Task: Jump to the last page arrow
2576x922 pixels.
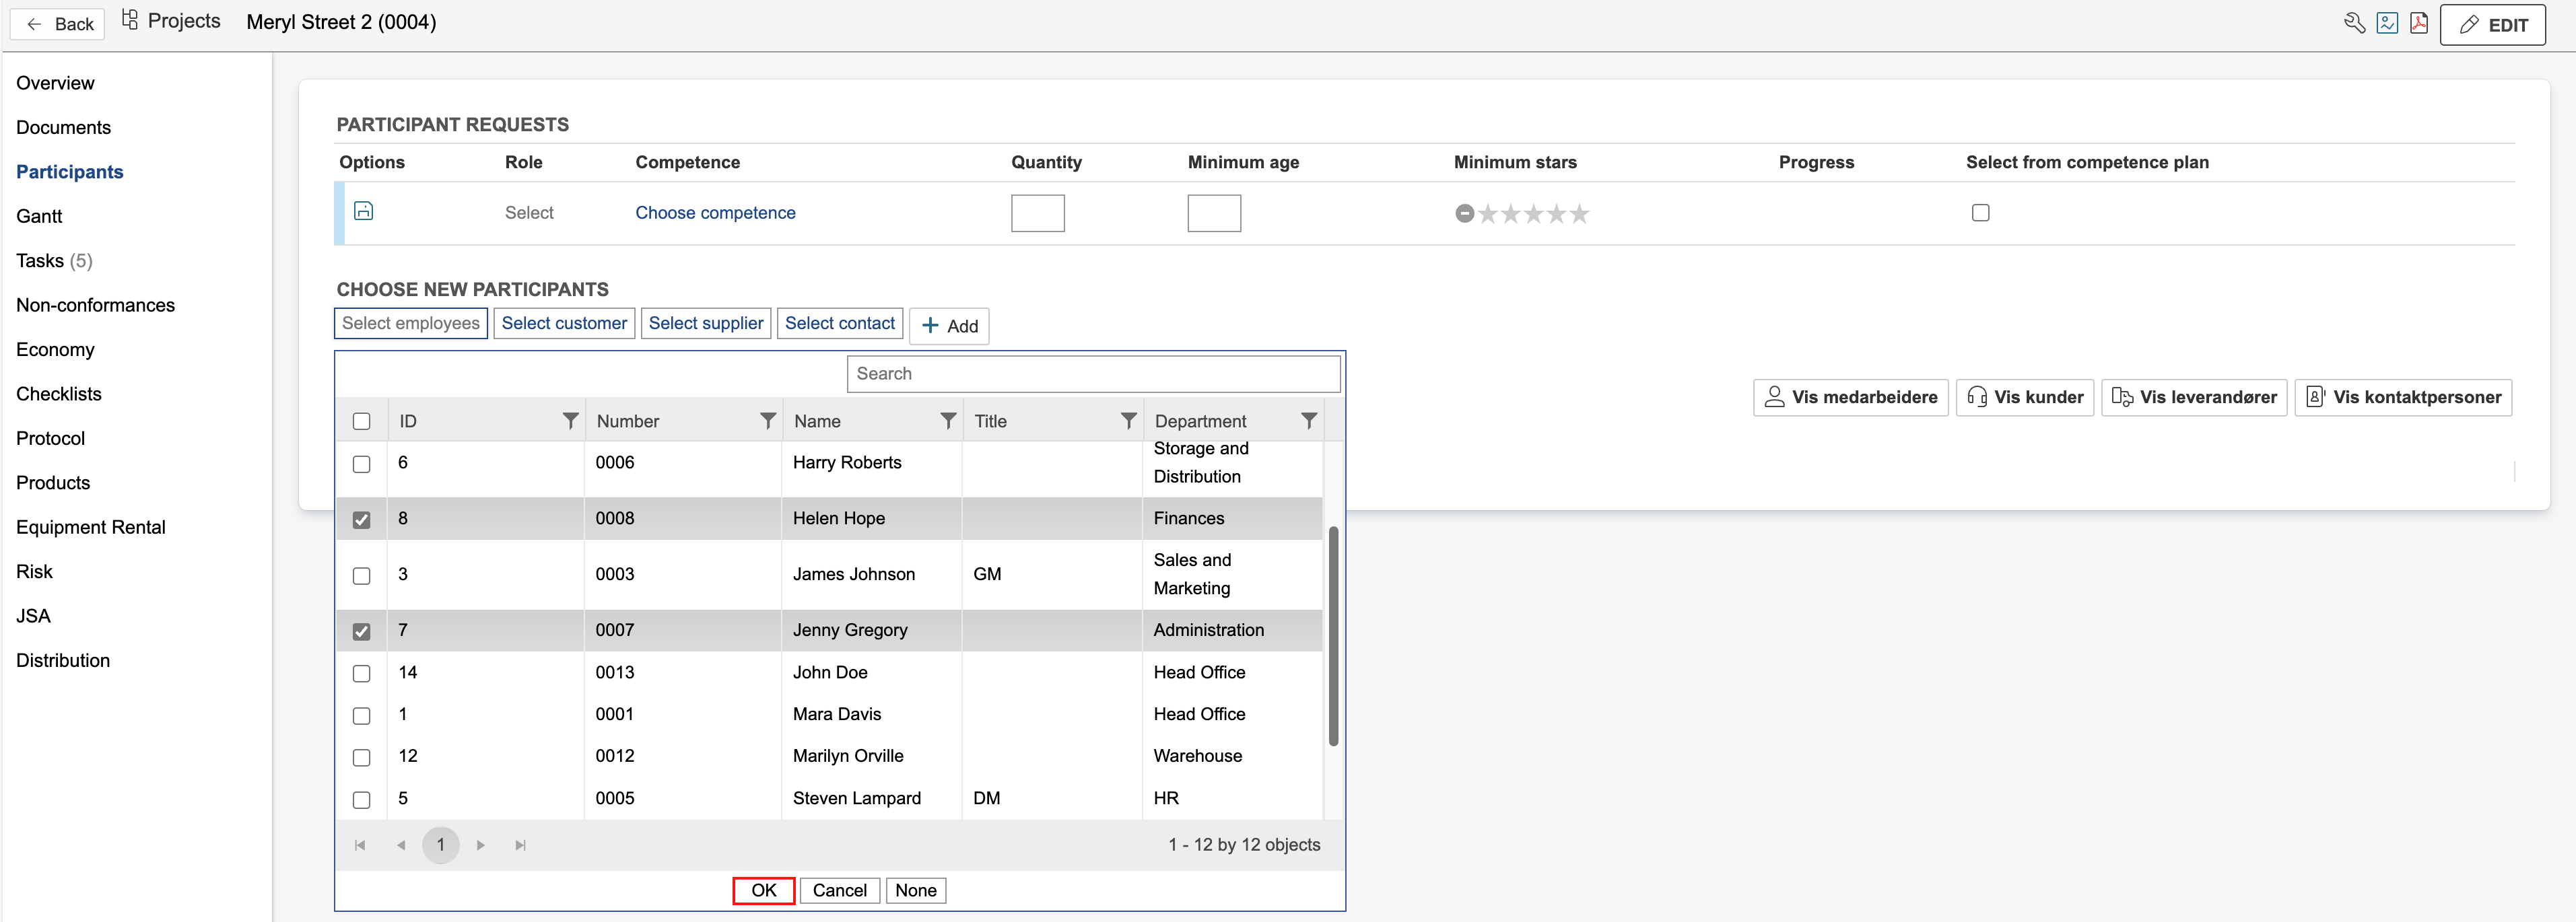Action: click(520, 845)
